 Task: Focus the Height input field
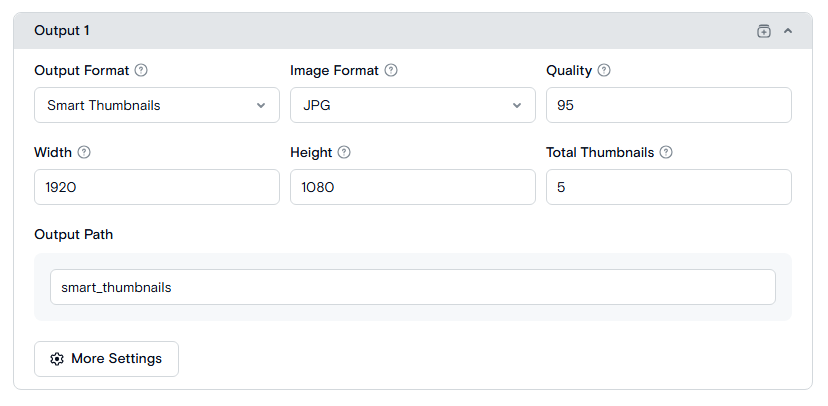[x=412, y=187]
